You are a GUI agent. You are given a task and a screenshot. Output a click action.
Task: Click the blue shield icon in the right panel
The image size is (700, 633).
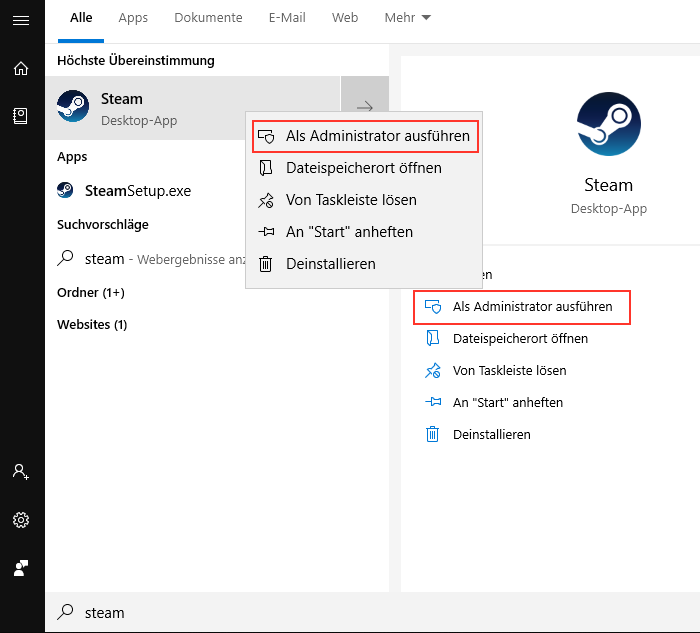click(433, 307)
